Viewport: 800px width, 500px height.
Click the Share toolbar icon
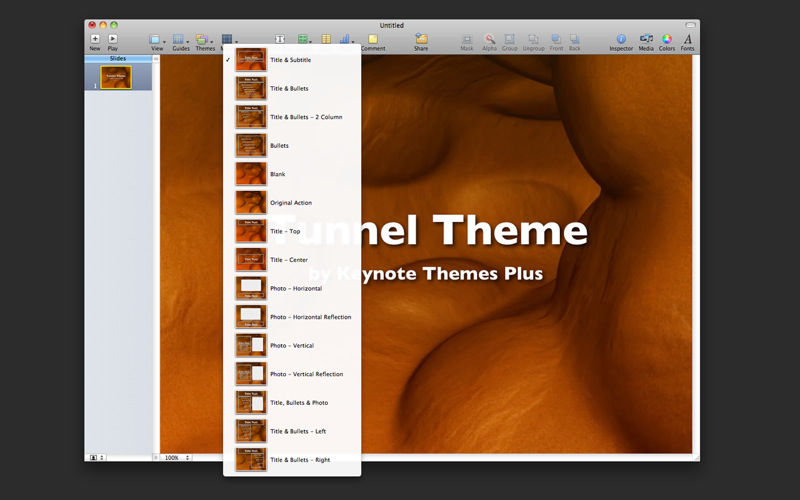tap(421, 38)
